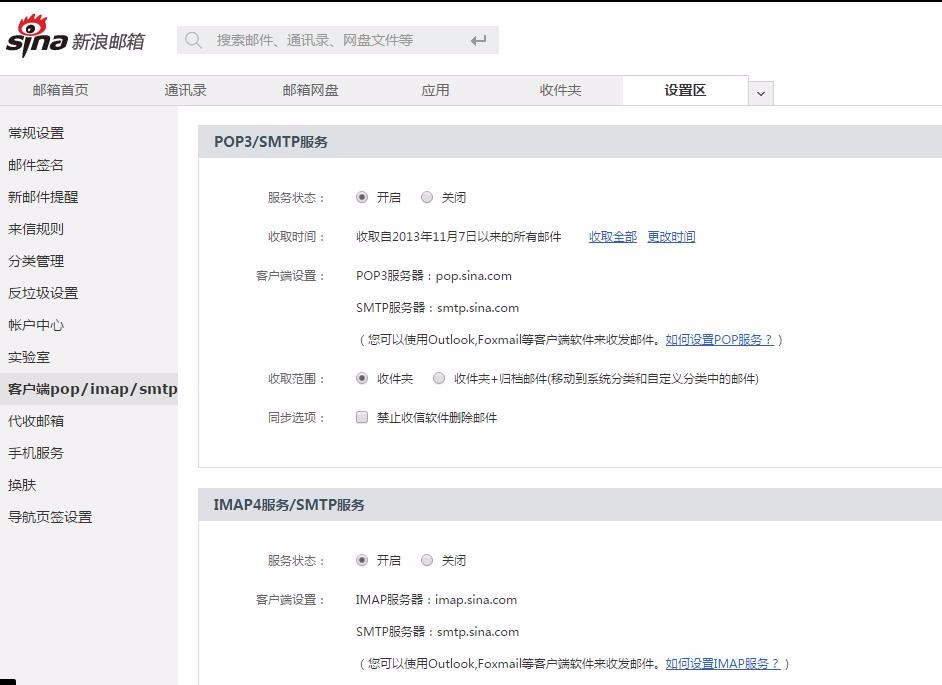Select 收件夹 fetch range radio

pyautogui.click(x=362, y=378)
